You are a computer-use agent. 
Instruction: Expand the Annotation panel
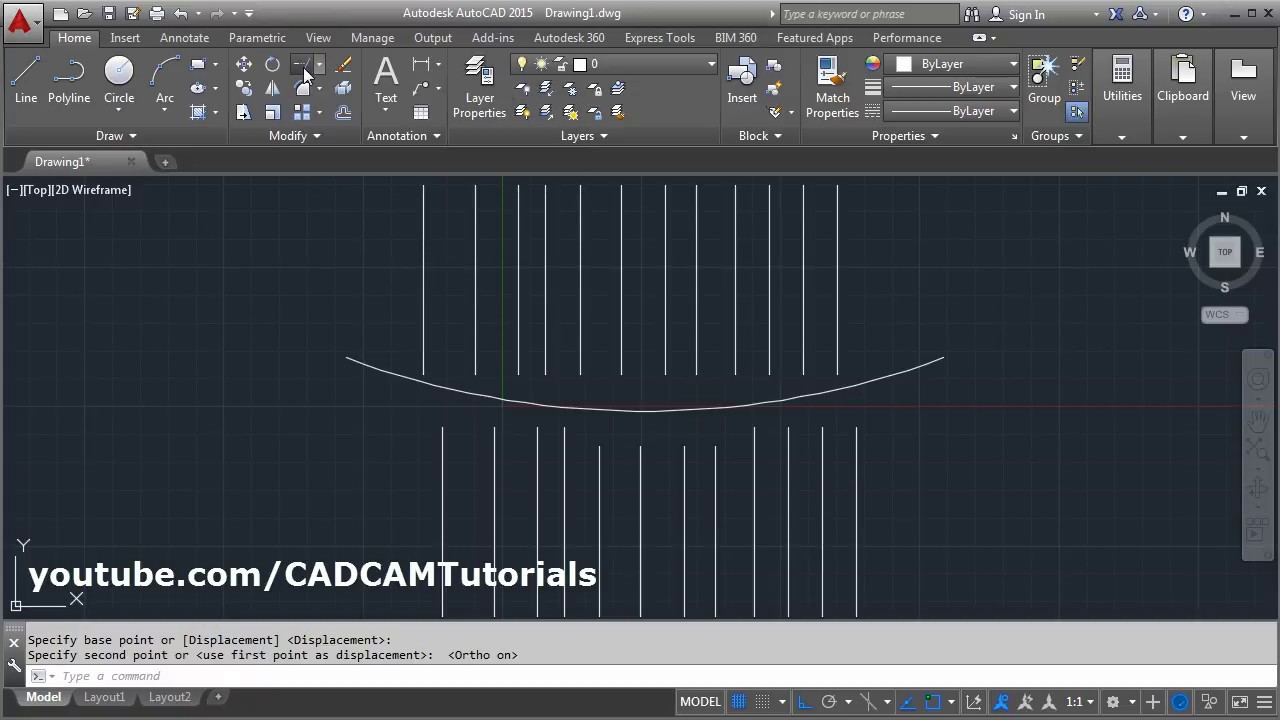(403, 136)
